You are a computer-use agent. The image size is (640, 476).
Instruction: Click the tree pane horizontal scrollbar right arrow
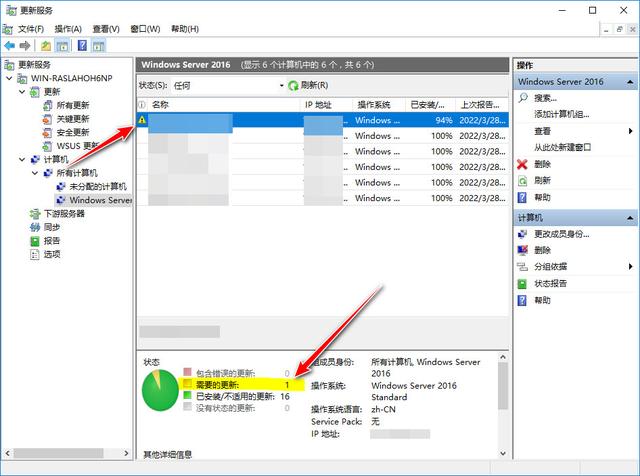click(x=126, y=453)
